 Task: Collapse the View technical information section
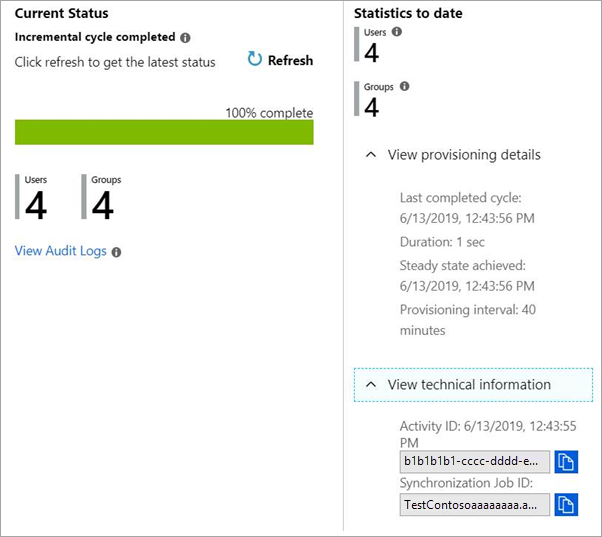click(371, 384)
